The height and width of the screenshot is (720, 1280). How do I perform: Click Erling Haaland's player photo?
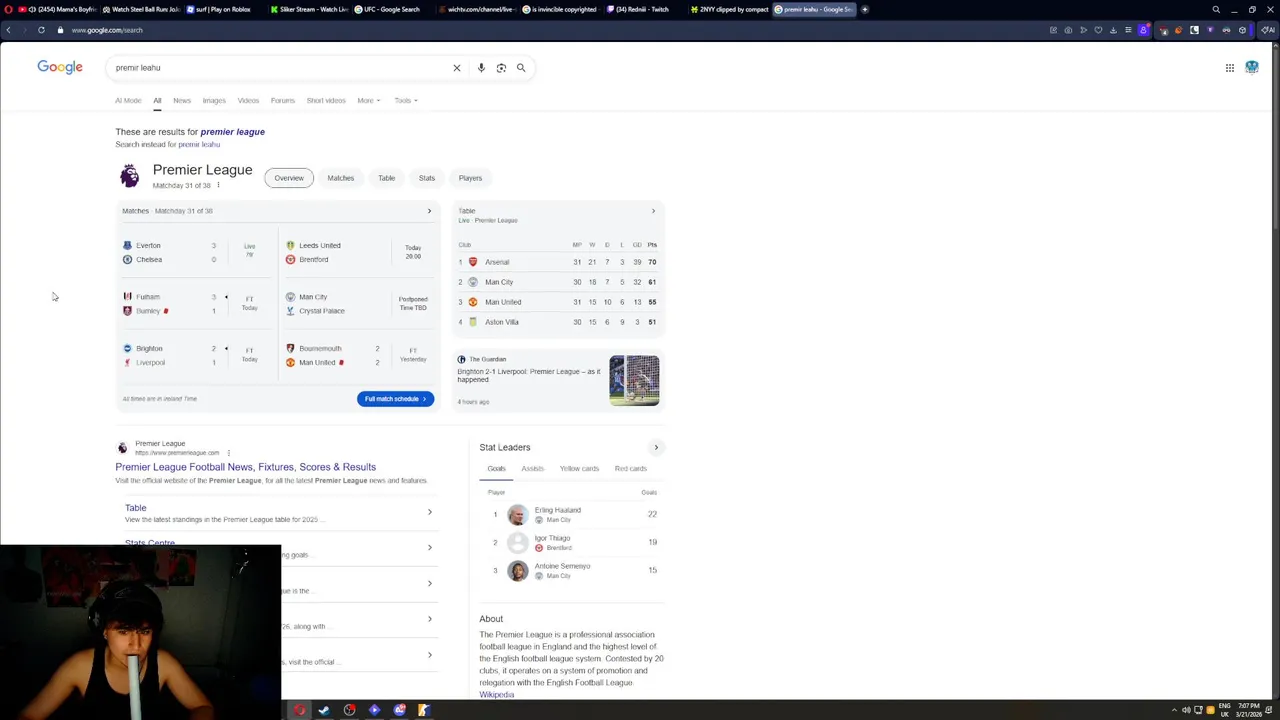click(x=517, y=514)
